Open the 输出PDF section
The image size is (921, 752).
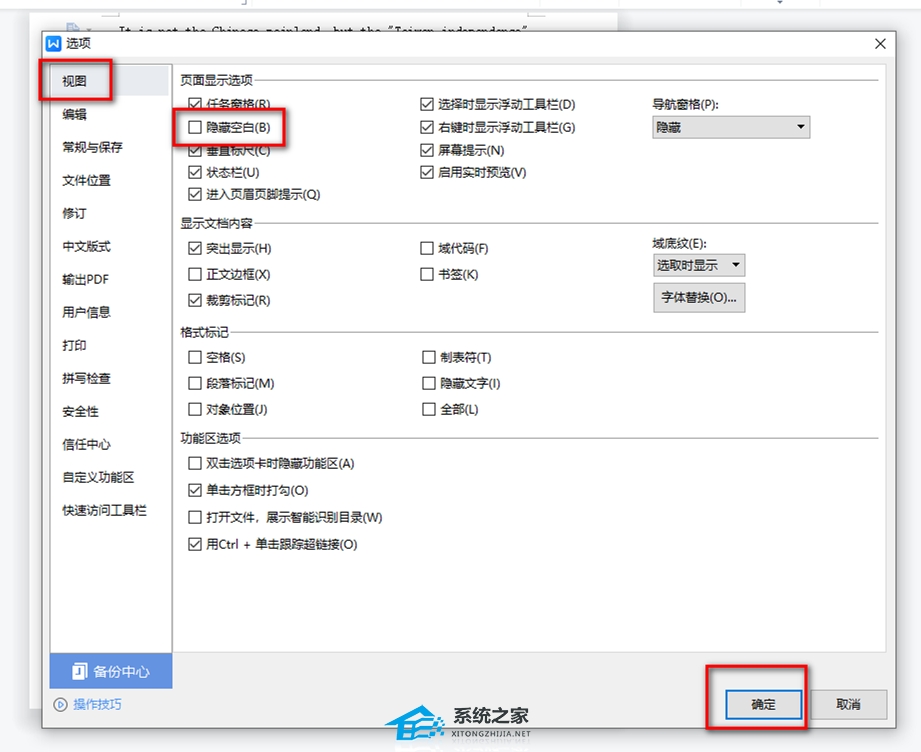point(86,279)
